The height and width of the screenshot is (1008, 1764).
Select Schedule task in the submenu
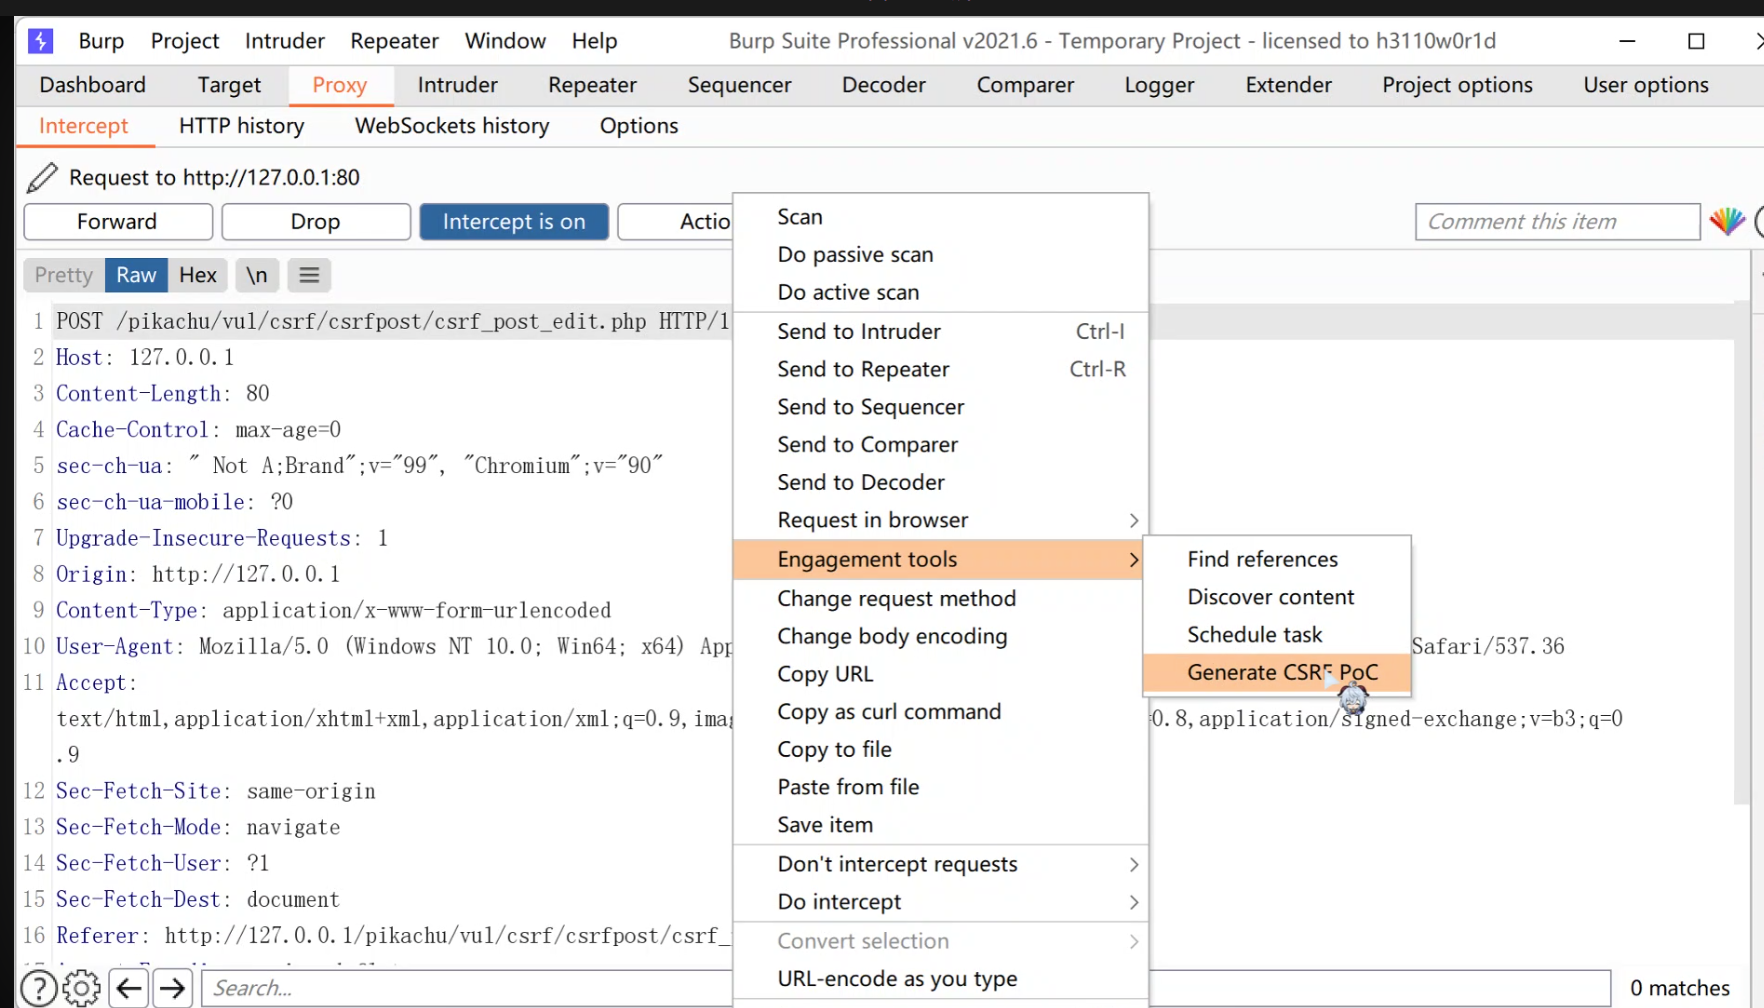tap(1277, 635)
